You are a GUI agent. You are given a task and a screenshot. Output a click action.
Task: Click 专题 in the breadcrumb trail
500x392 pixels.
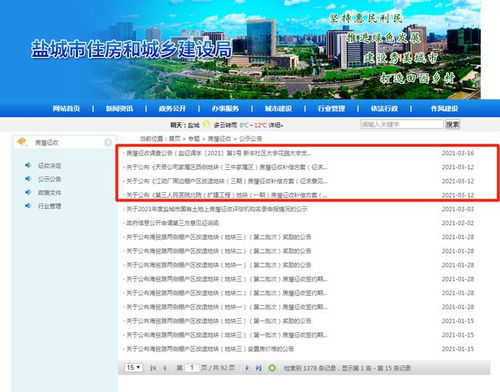click(x=194, y=139)
